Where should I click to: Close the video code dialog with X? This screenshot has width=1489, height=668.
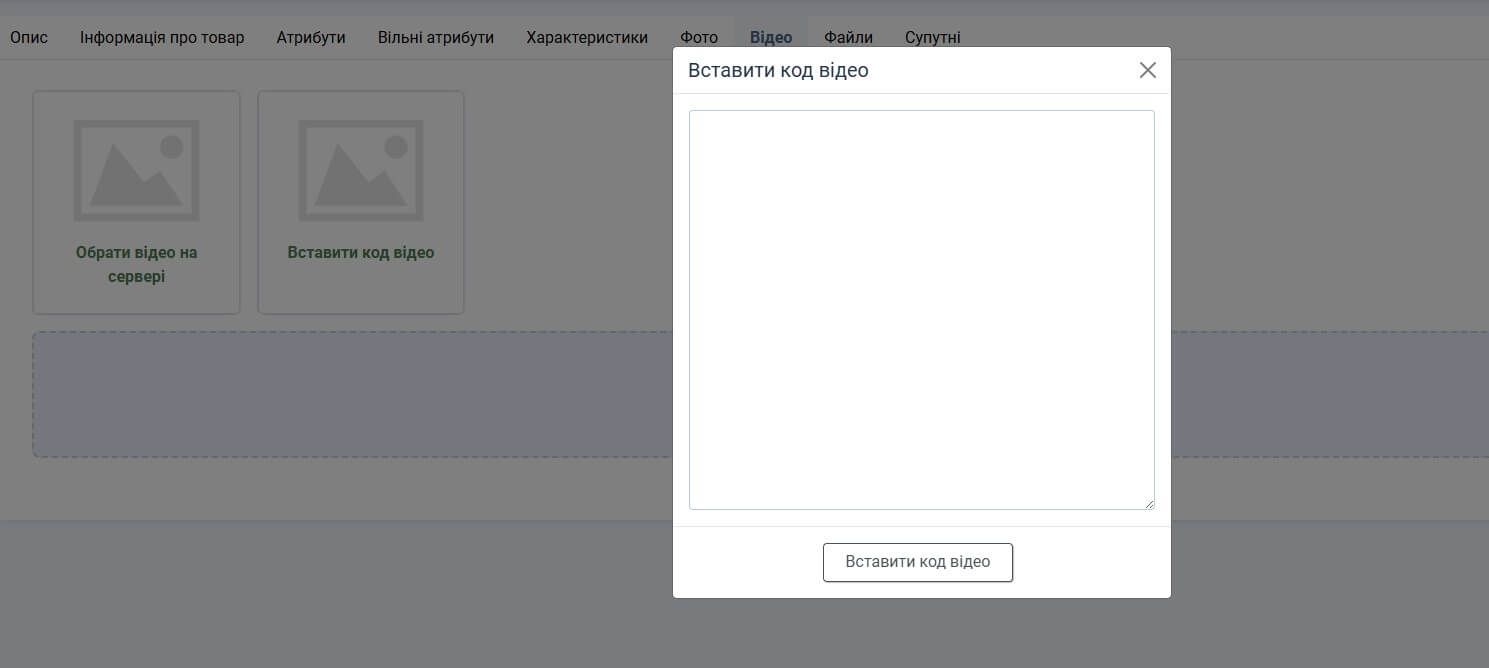click(x=1147, y=70)
